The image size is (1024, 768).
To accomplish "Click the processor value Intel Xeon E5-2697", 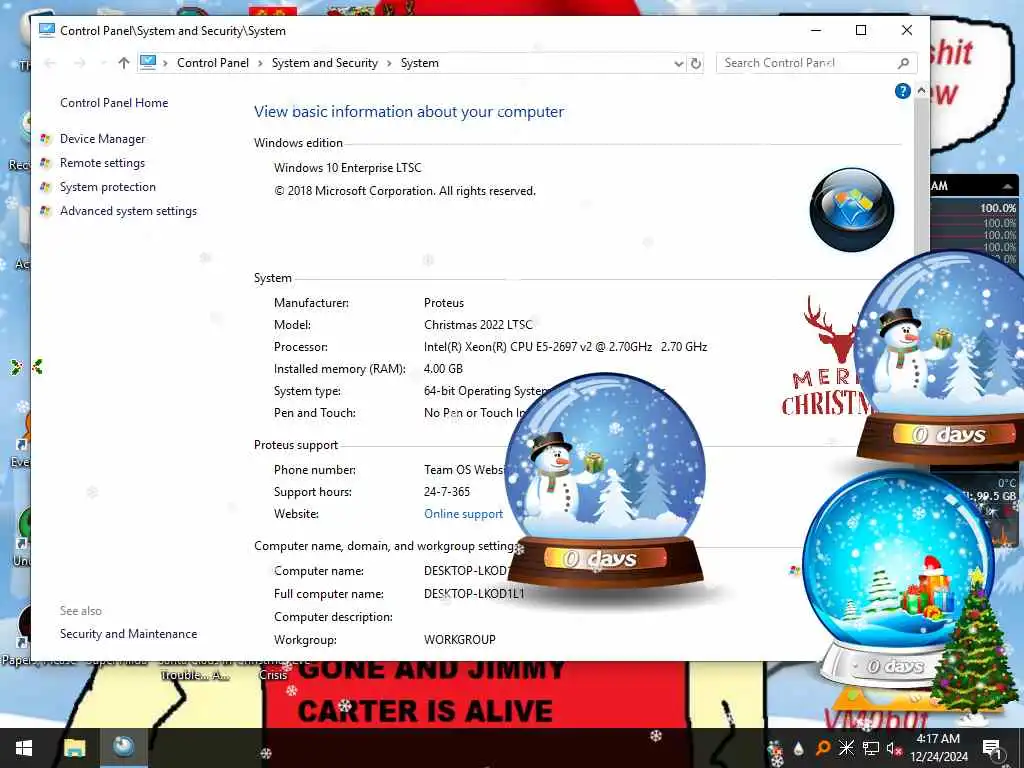I will click(x=566, y=347).
